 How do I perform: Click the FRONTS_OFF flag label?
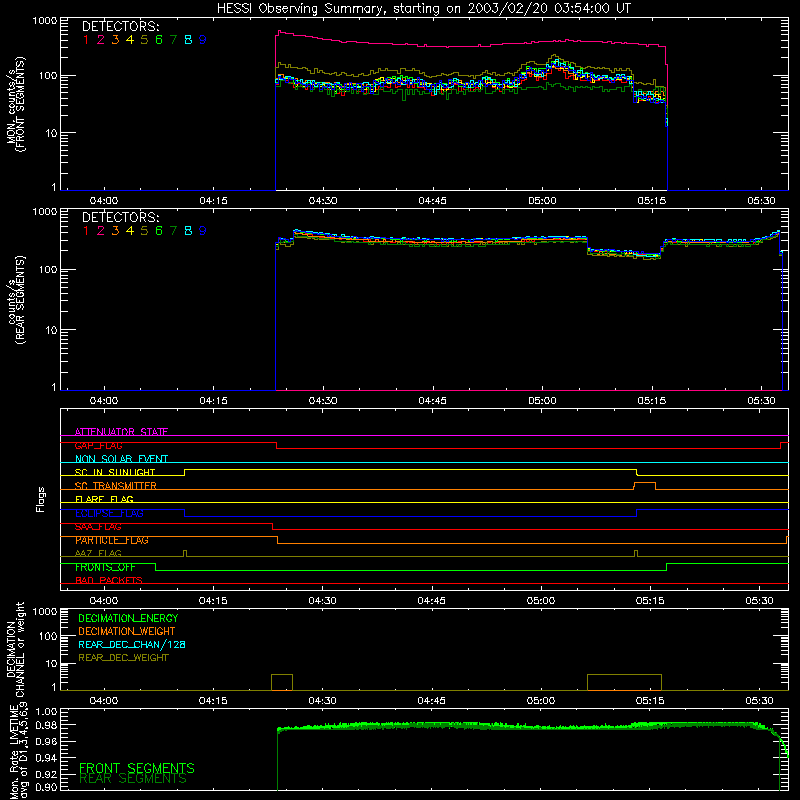point(105,567)
